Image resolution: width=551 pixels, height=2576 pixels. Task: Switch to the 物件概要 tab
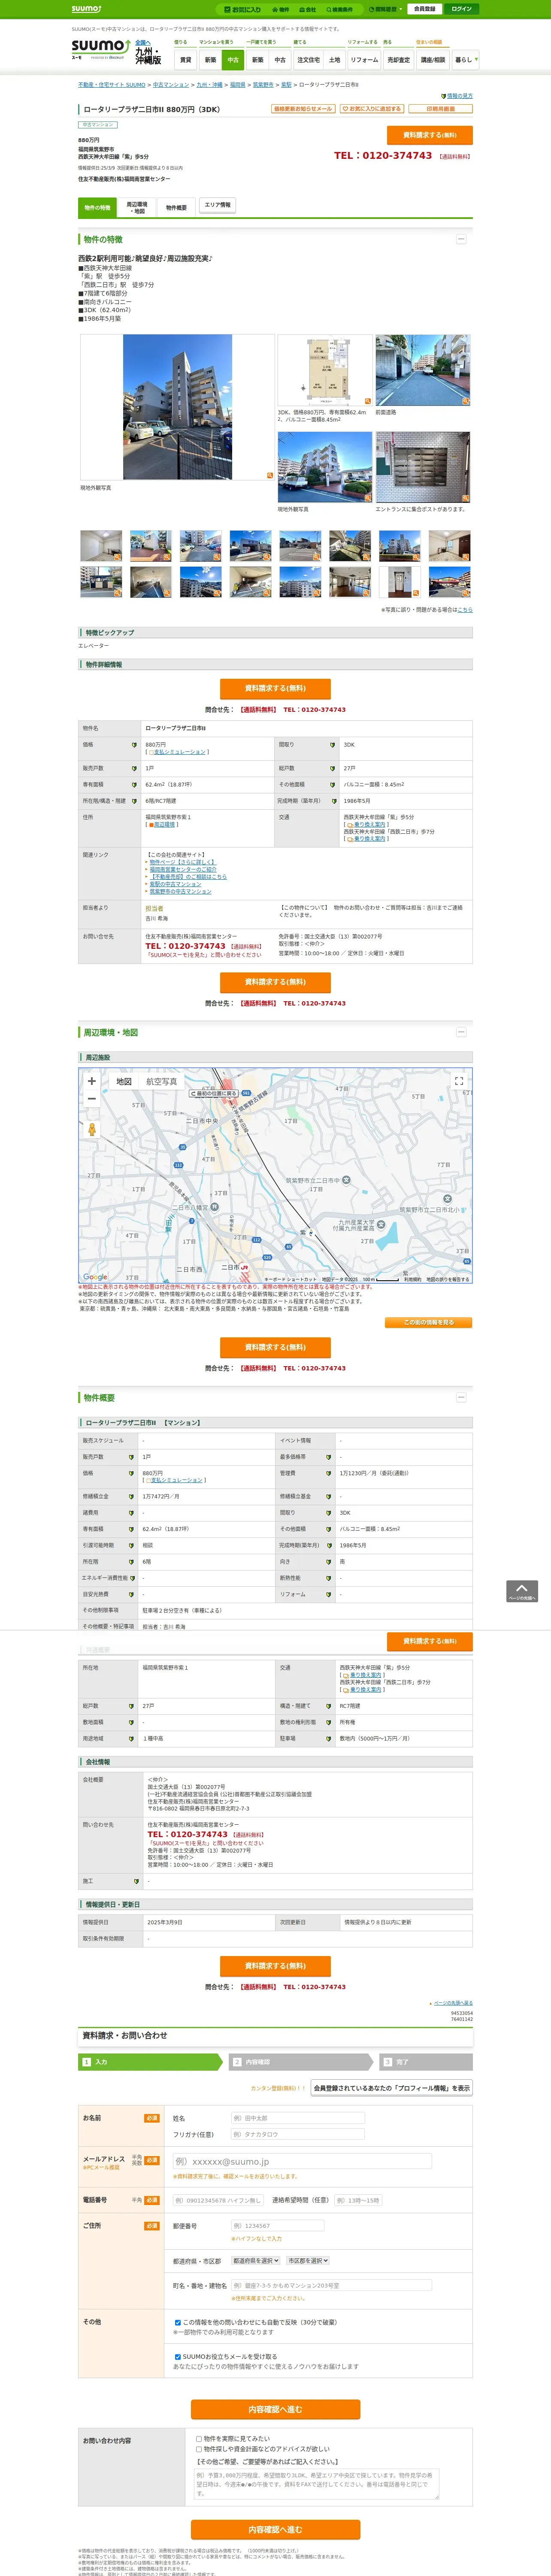point(176,207)
